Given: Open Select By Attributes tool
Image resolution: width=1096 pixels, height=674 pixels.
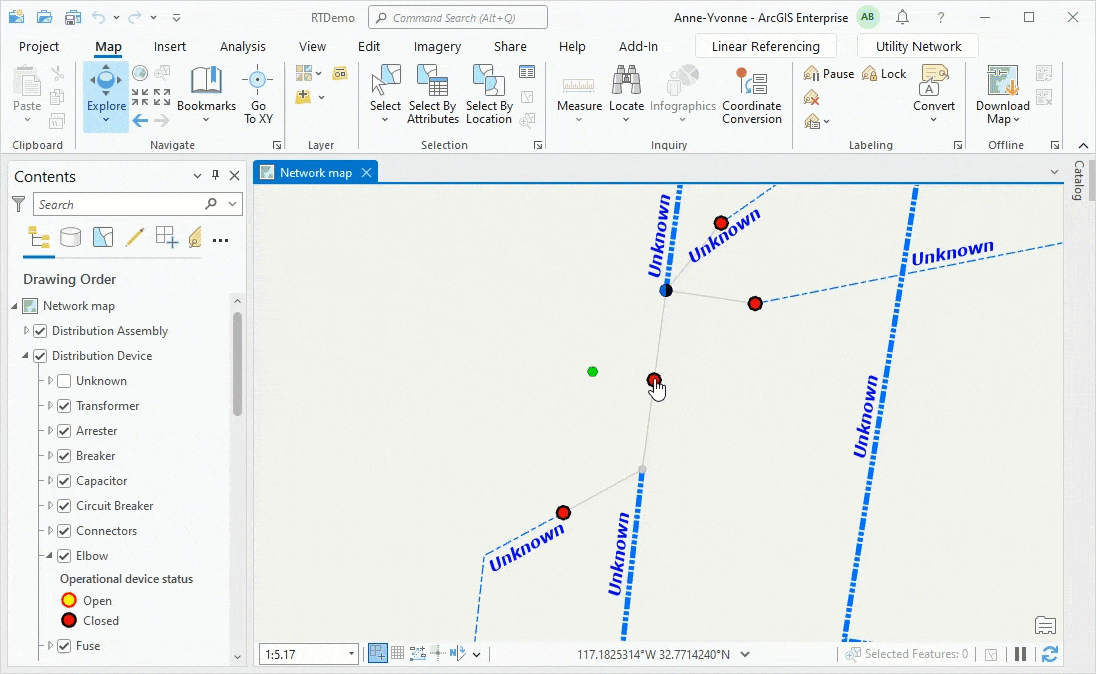Looking at the screenshot, I should coord(433,94).
